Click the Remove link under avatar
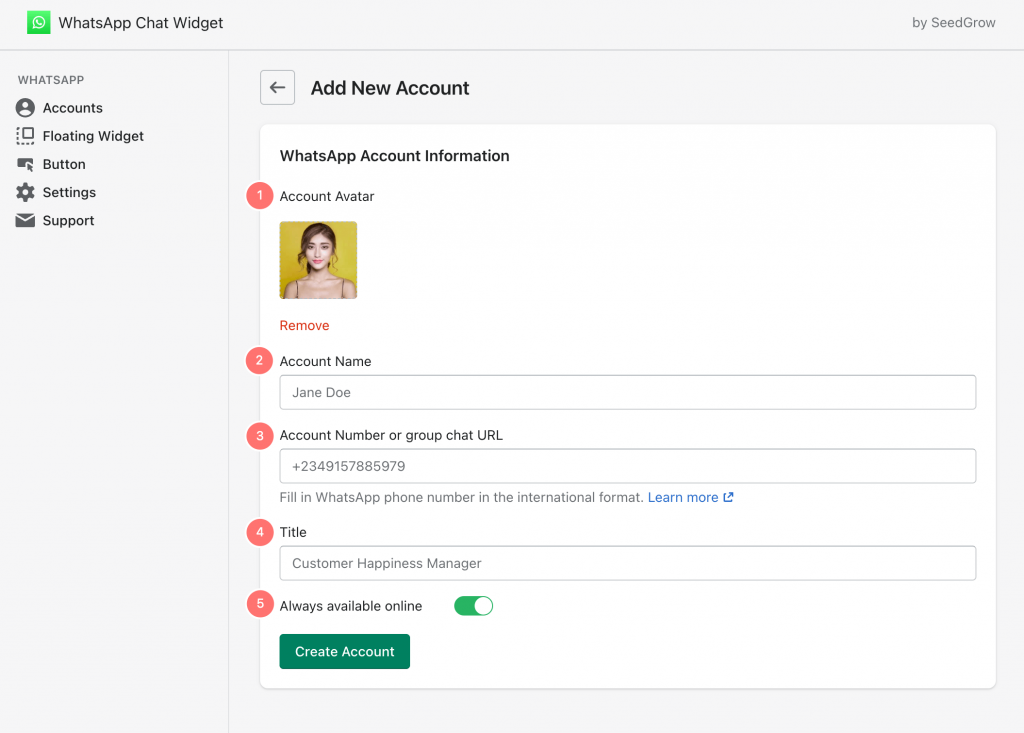The width and height of the screenshot is (1024, 733). pyautogui.click(x=304, y=325)
